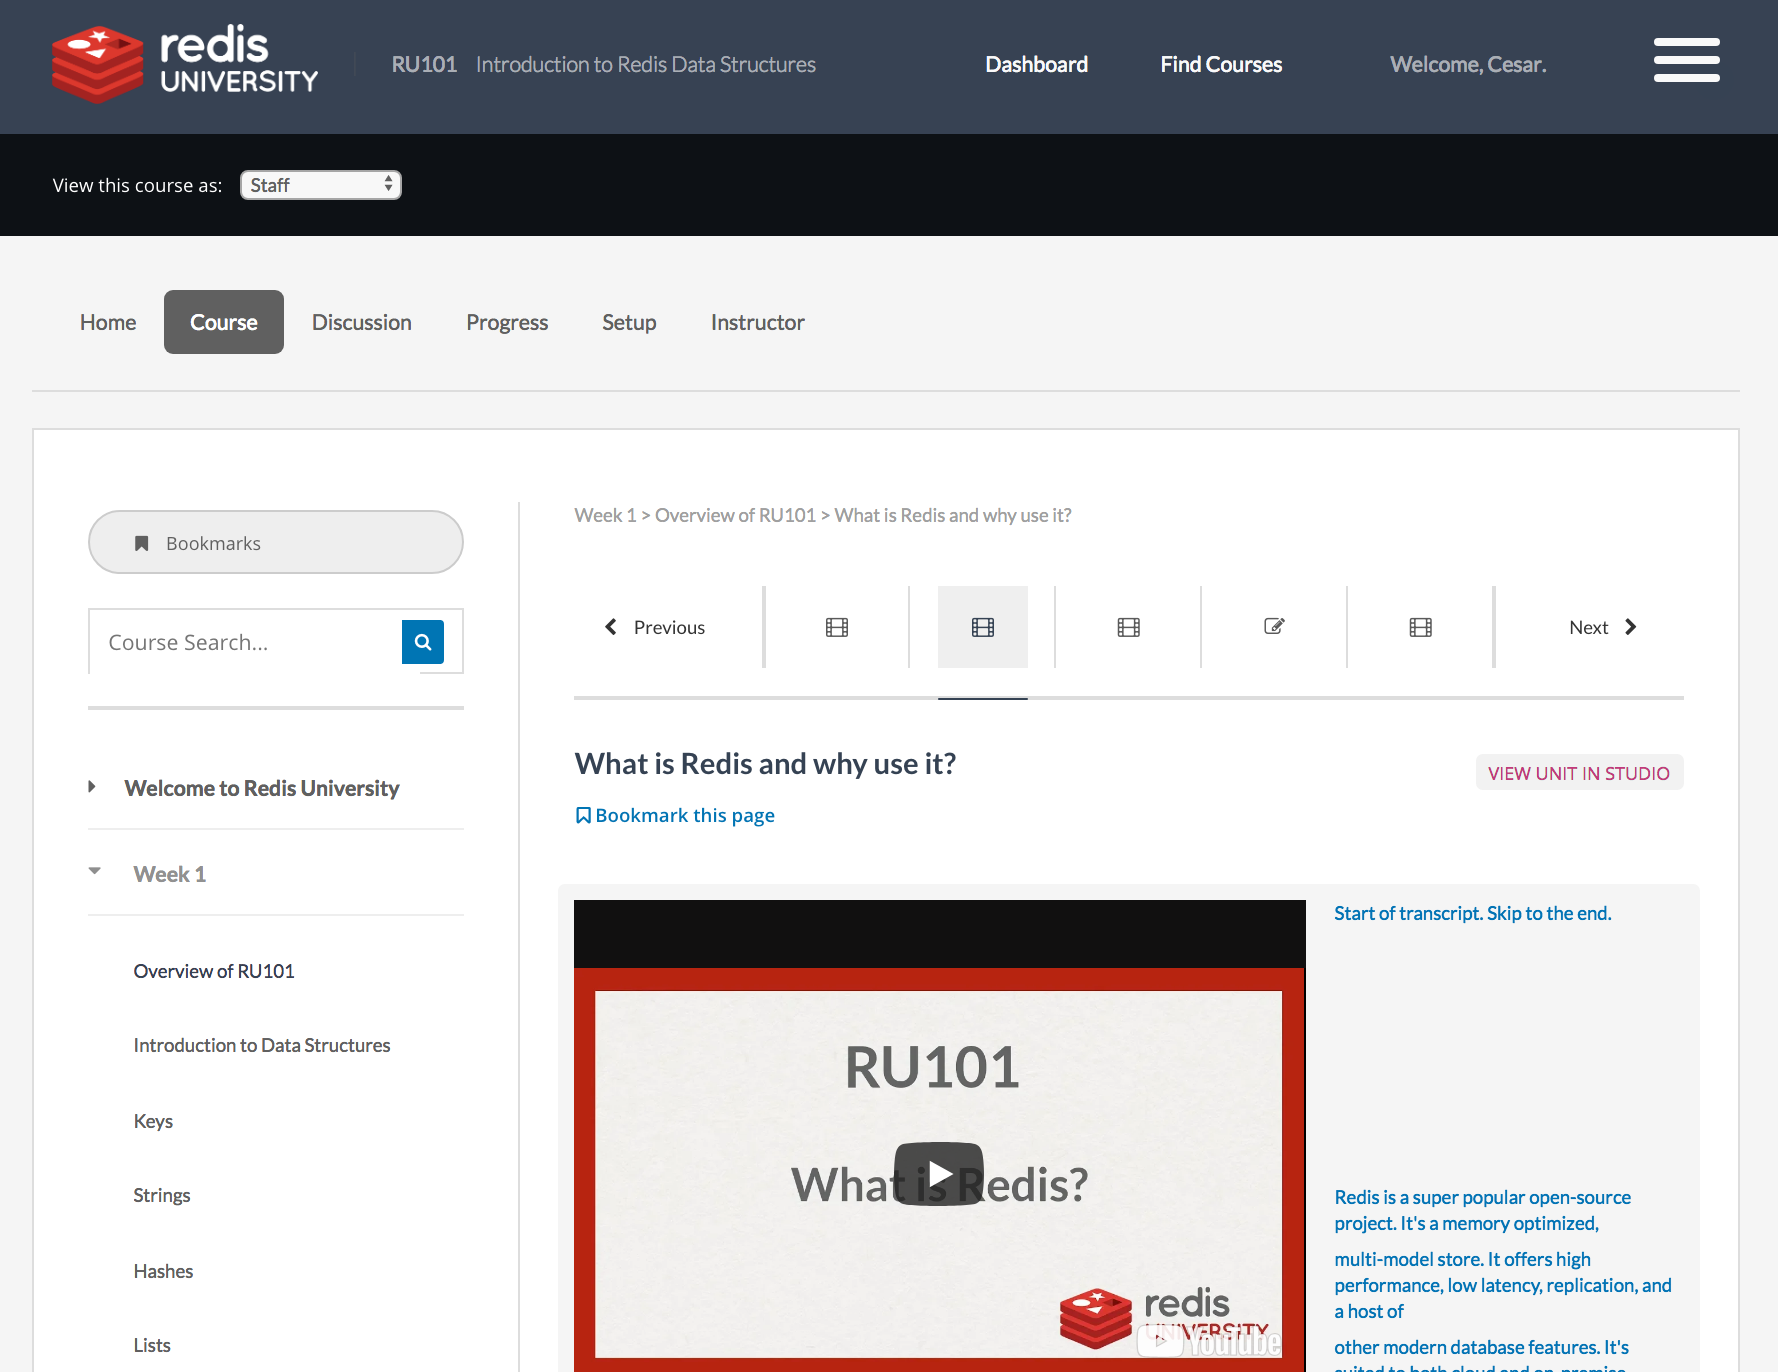This screenshot has width=1778, height=1372.
Task: Open the third video unit icon
Action: pos(1129,627)
